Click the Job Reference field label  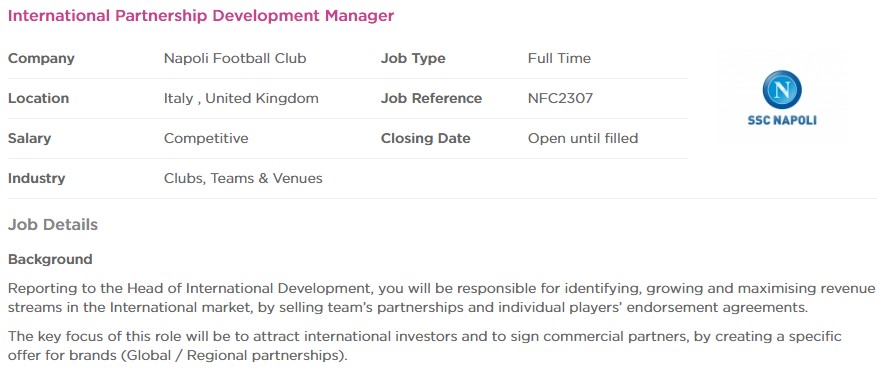tap(431, 98)
